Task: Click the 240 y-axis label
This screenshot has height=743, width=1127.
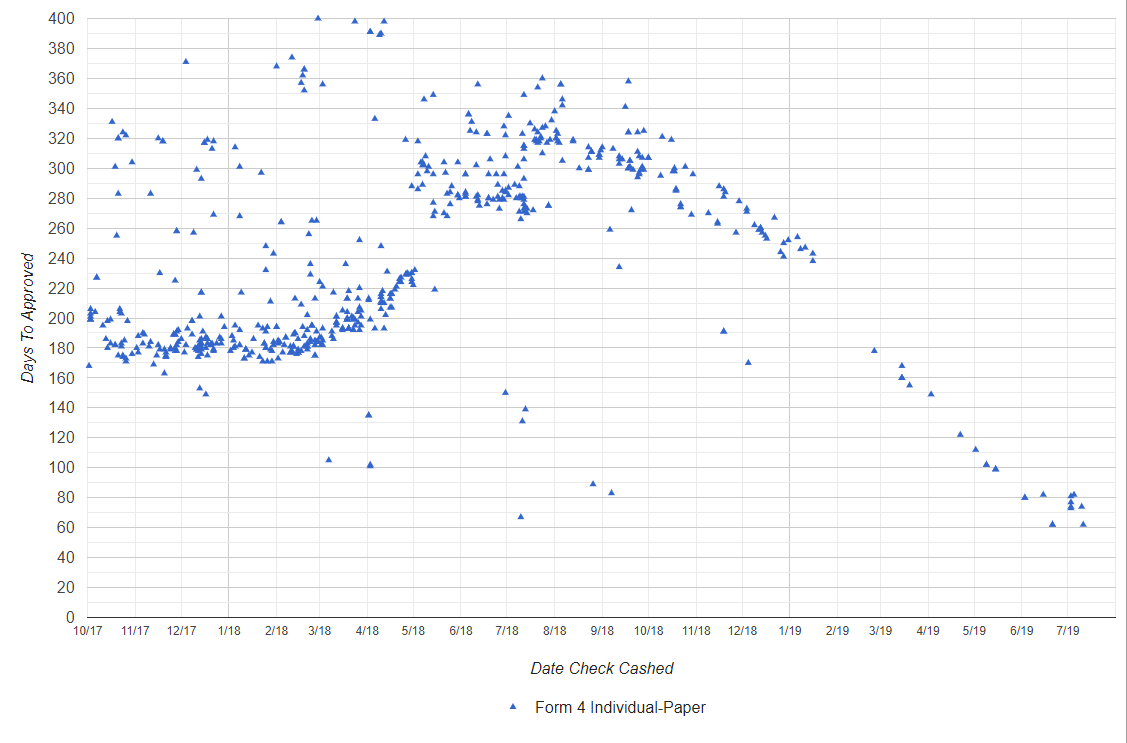Action: click(x=62, y=258)
